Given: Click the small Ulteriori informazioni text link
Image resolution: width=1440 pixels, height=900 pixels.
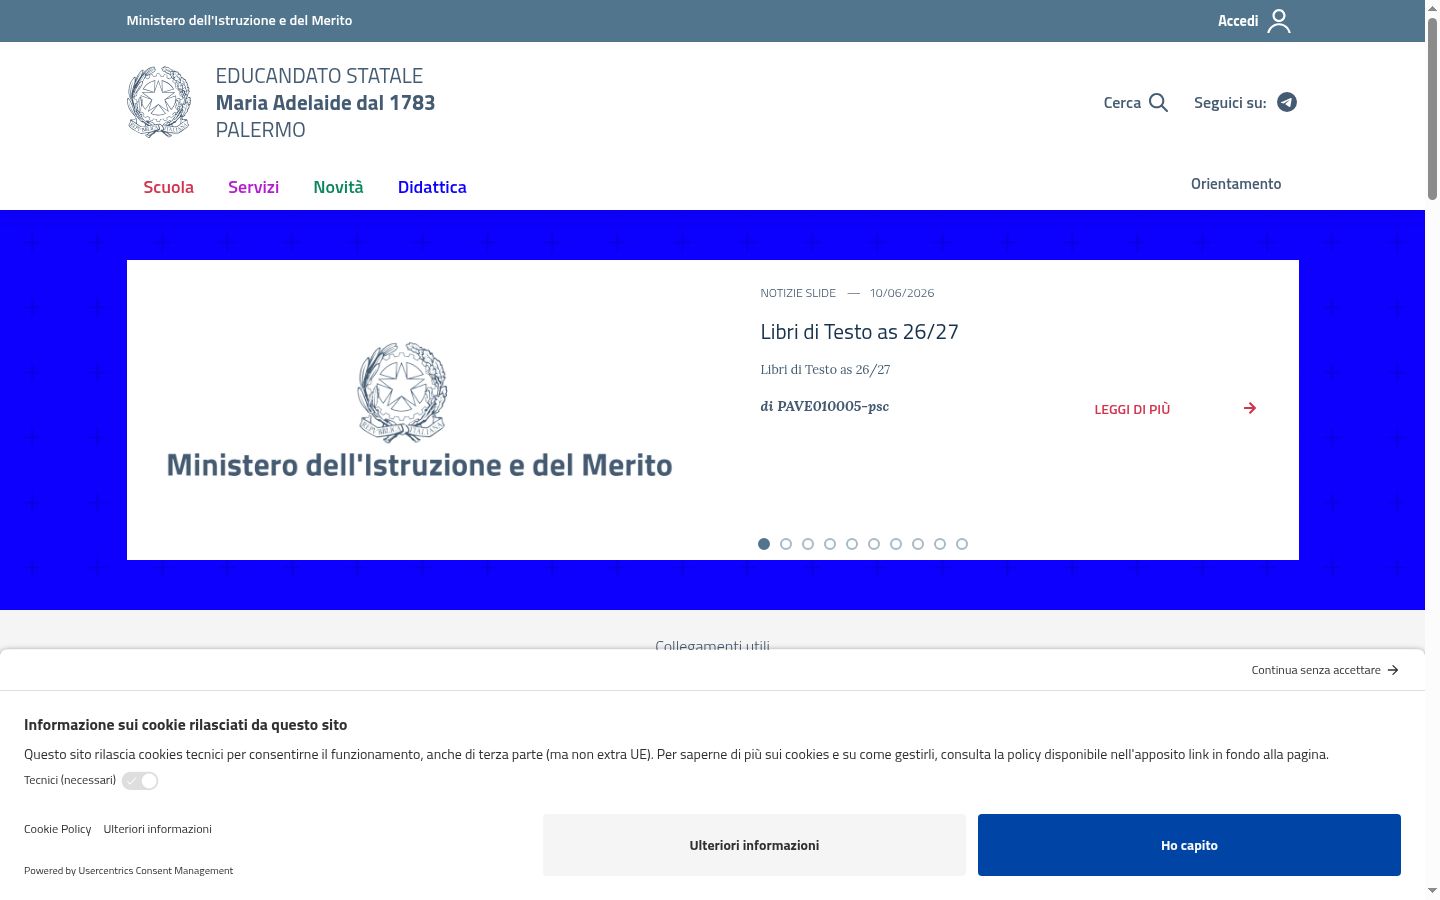Looking at the screenshot, I should (x=157, y=829).
